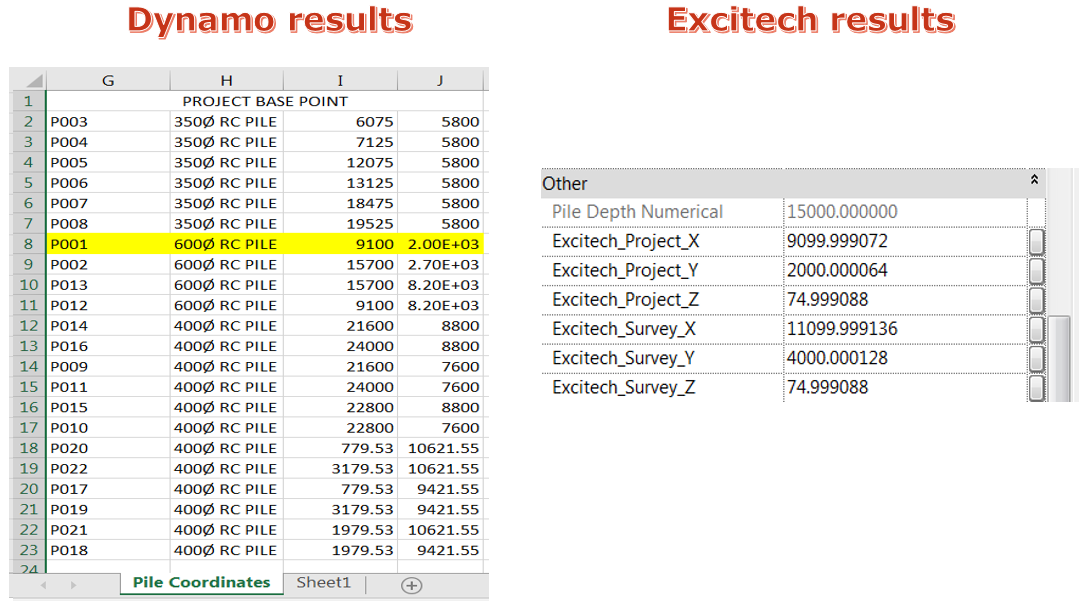1086x608 pixels.
Task: Select the cell with value '18475'
Action: (340, 204)
